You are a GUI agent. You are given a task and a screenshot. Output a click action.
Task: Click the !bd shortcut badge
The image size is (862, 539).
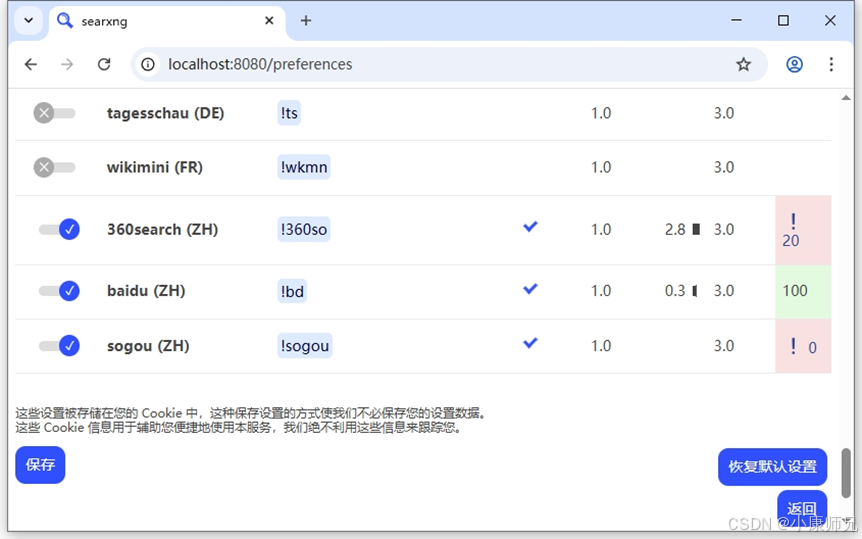pyautogui.click(x=292, y=291)
